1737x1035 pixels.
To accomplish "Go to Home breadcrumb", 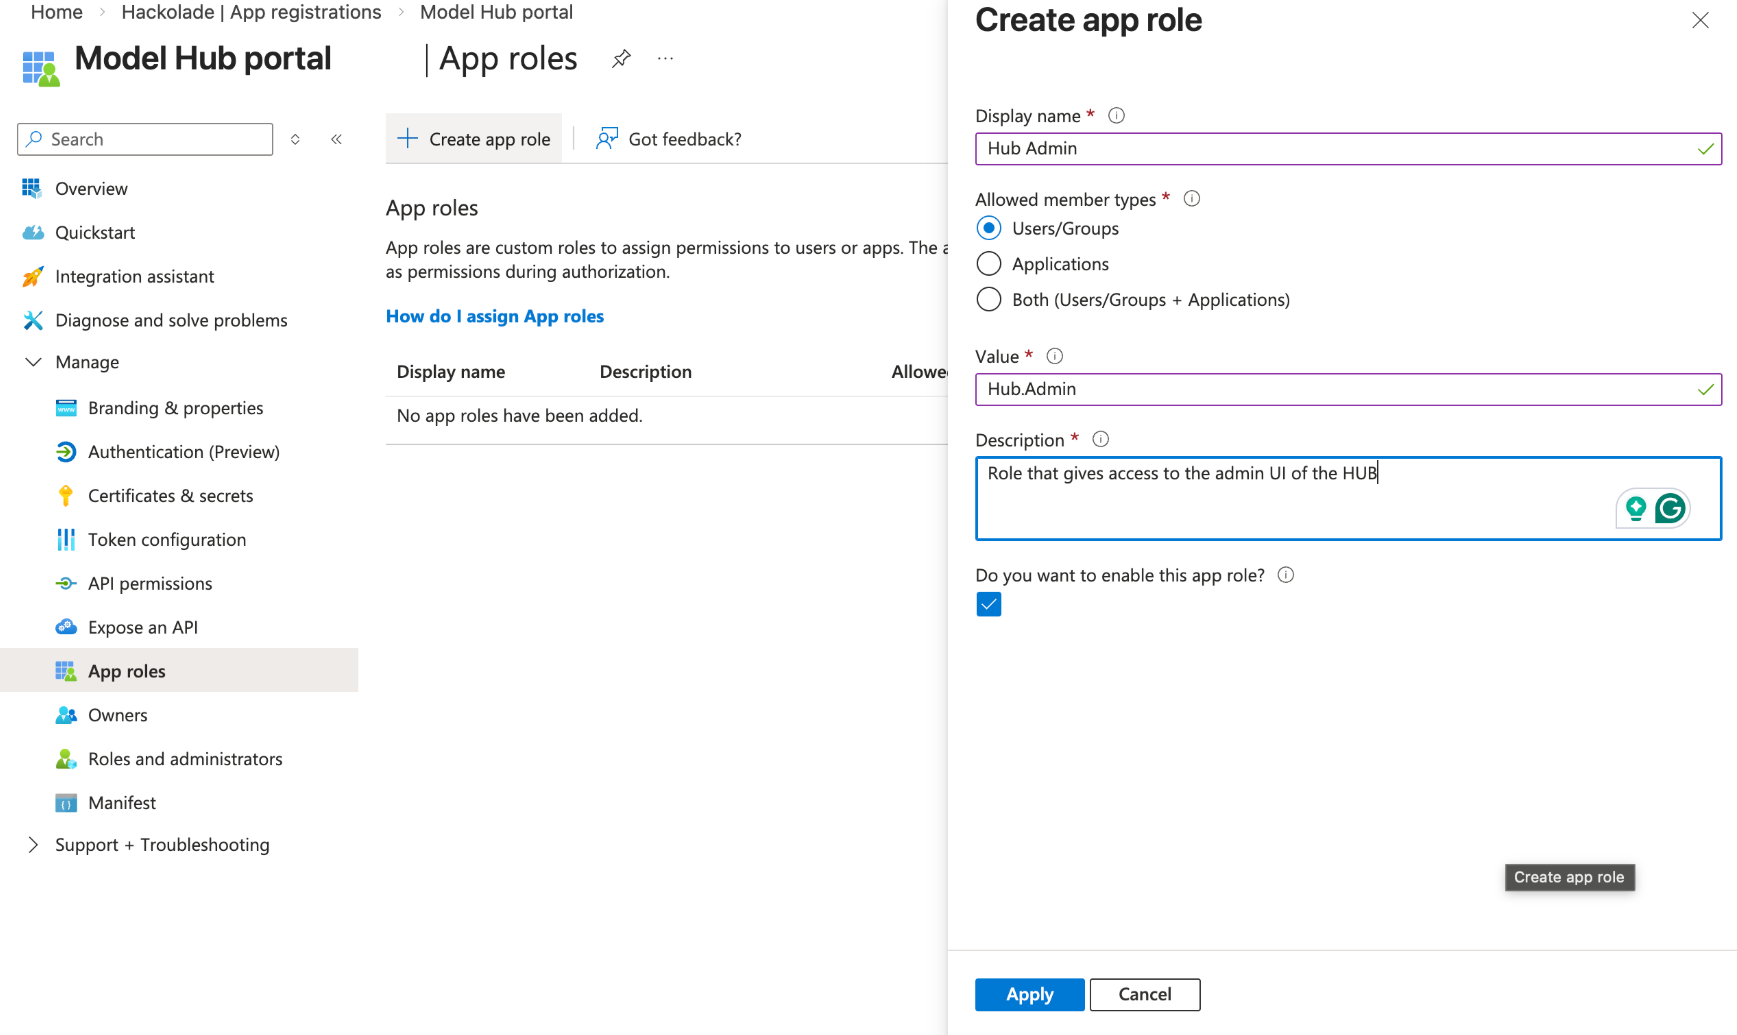I will [x=57, y=12].
